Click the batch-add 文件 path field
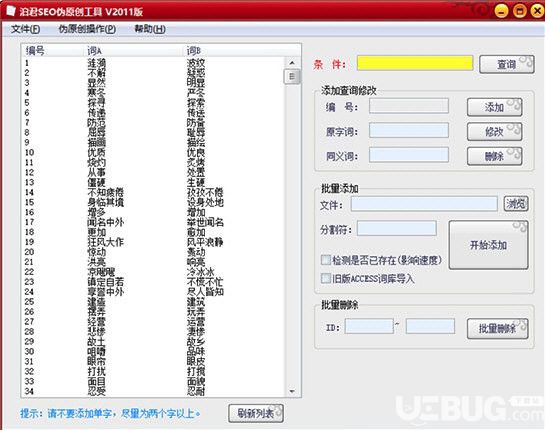This screenshot has height=430, width=545. pyautogui.click(x=424, y=204)
